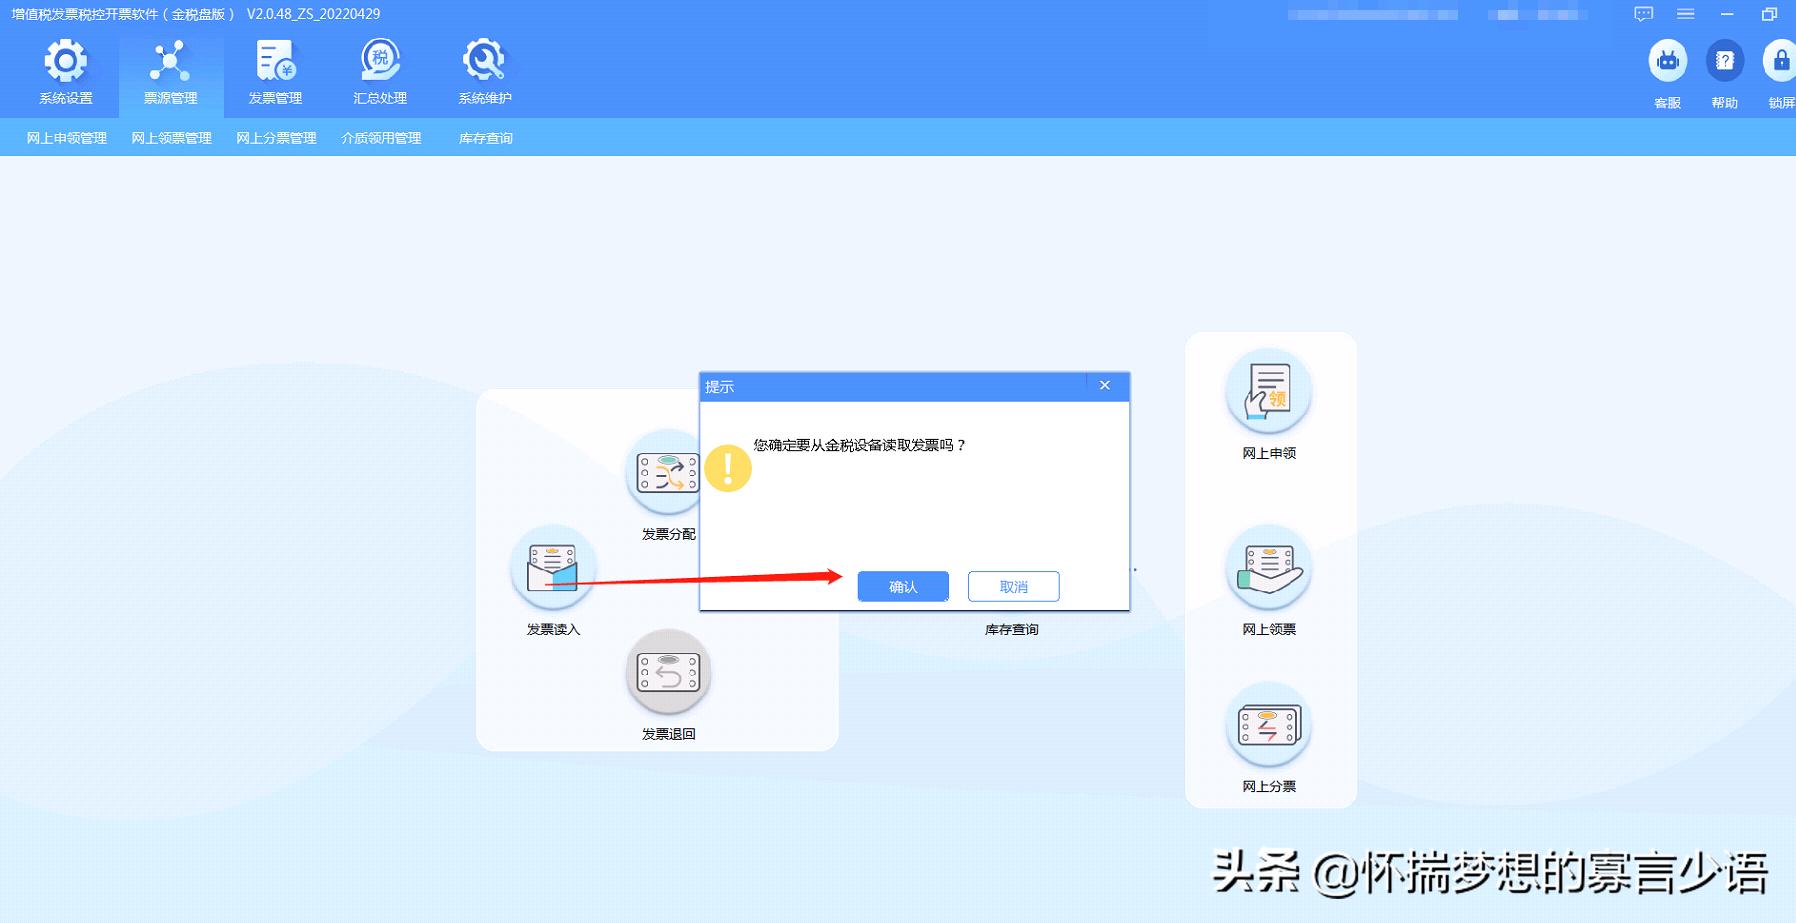Image resolution: width=1796 pixels, height=923 pixels.
Task: Open the 系统设置 settings module
Action: (x=64, y=70)
